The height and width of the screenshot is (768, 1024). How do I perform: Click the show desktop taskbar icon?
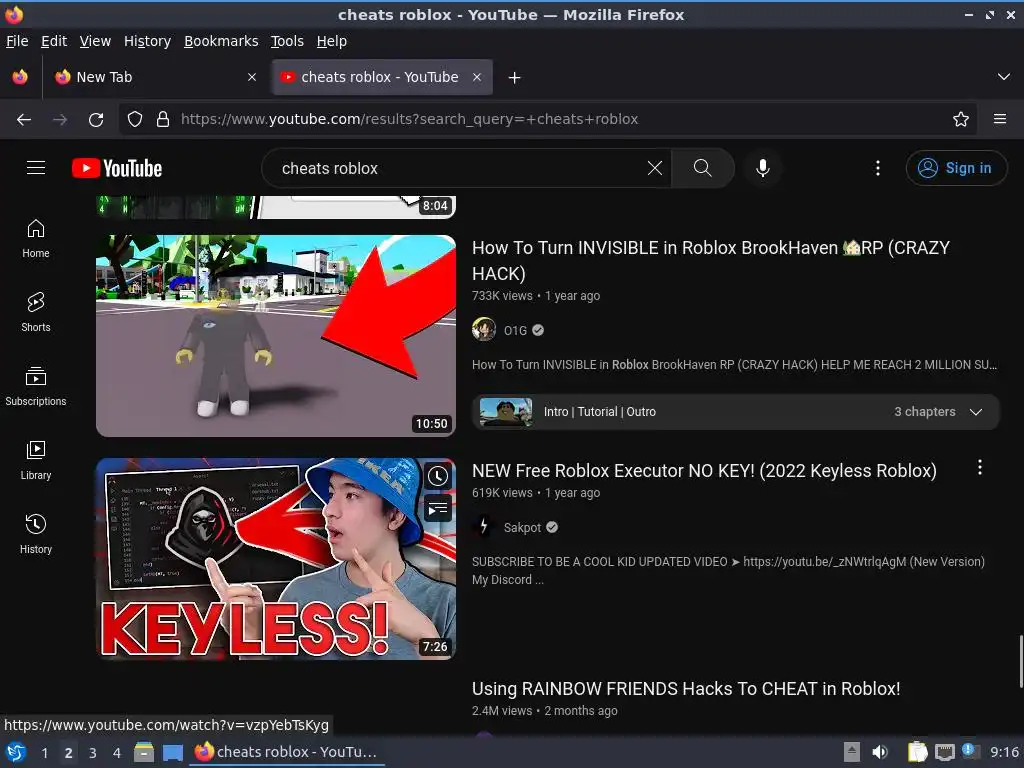coord(172,752)
